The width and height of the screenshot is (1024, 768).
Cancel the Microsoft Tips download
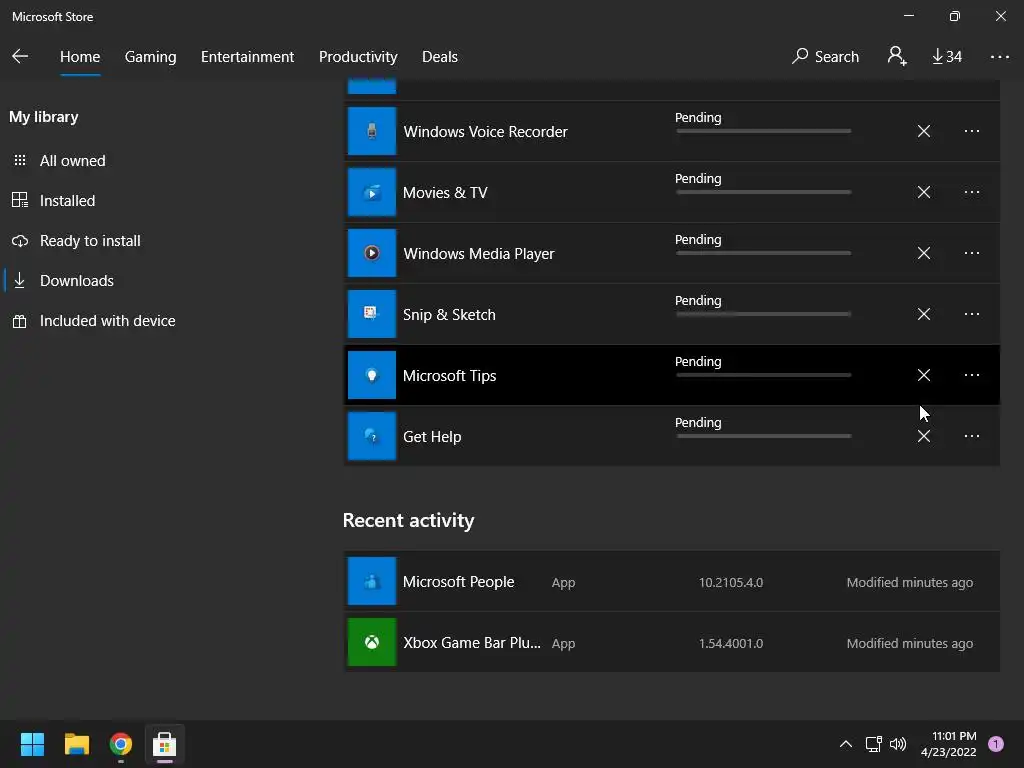tap(923, 375)
